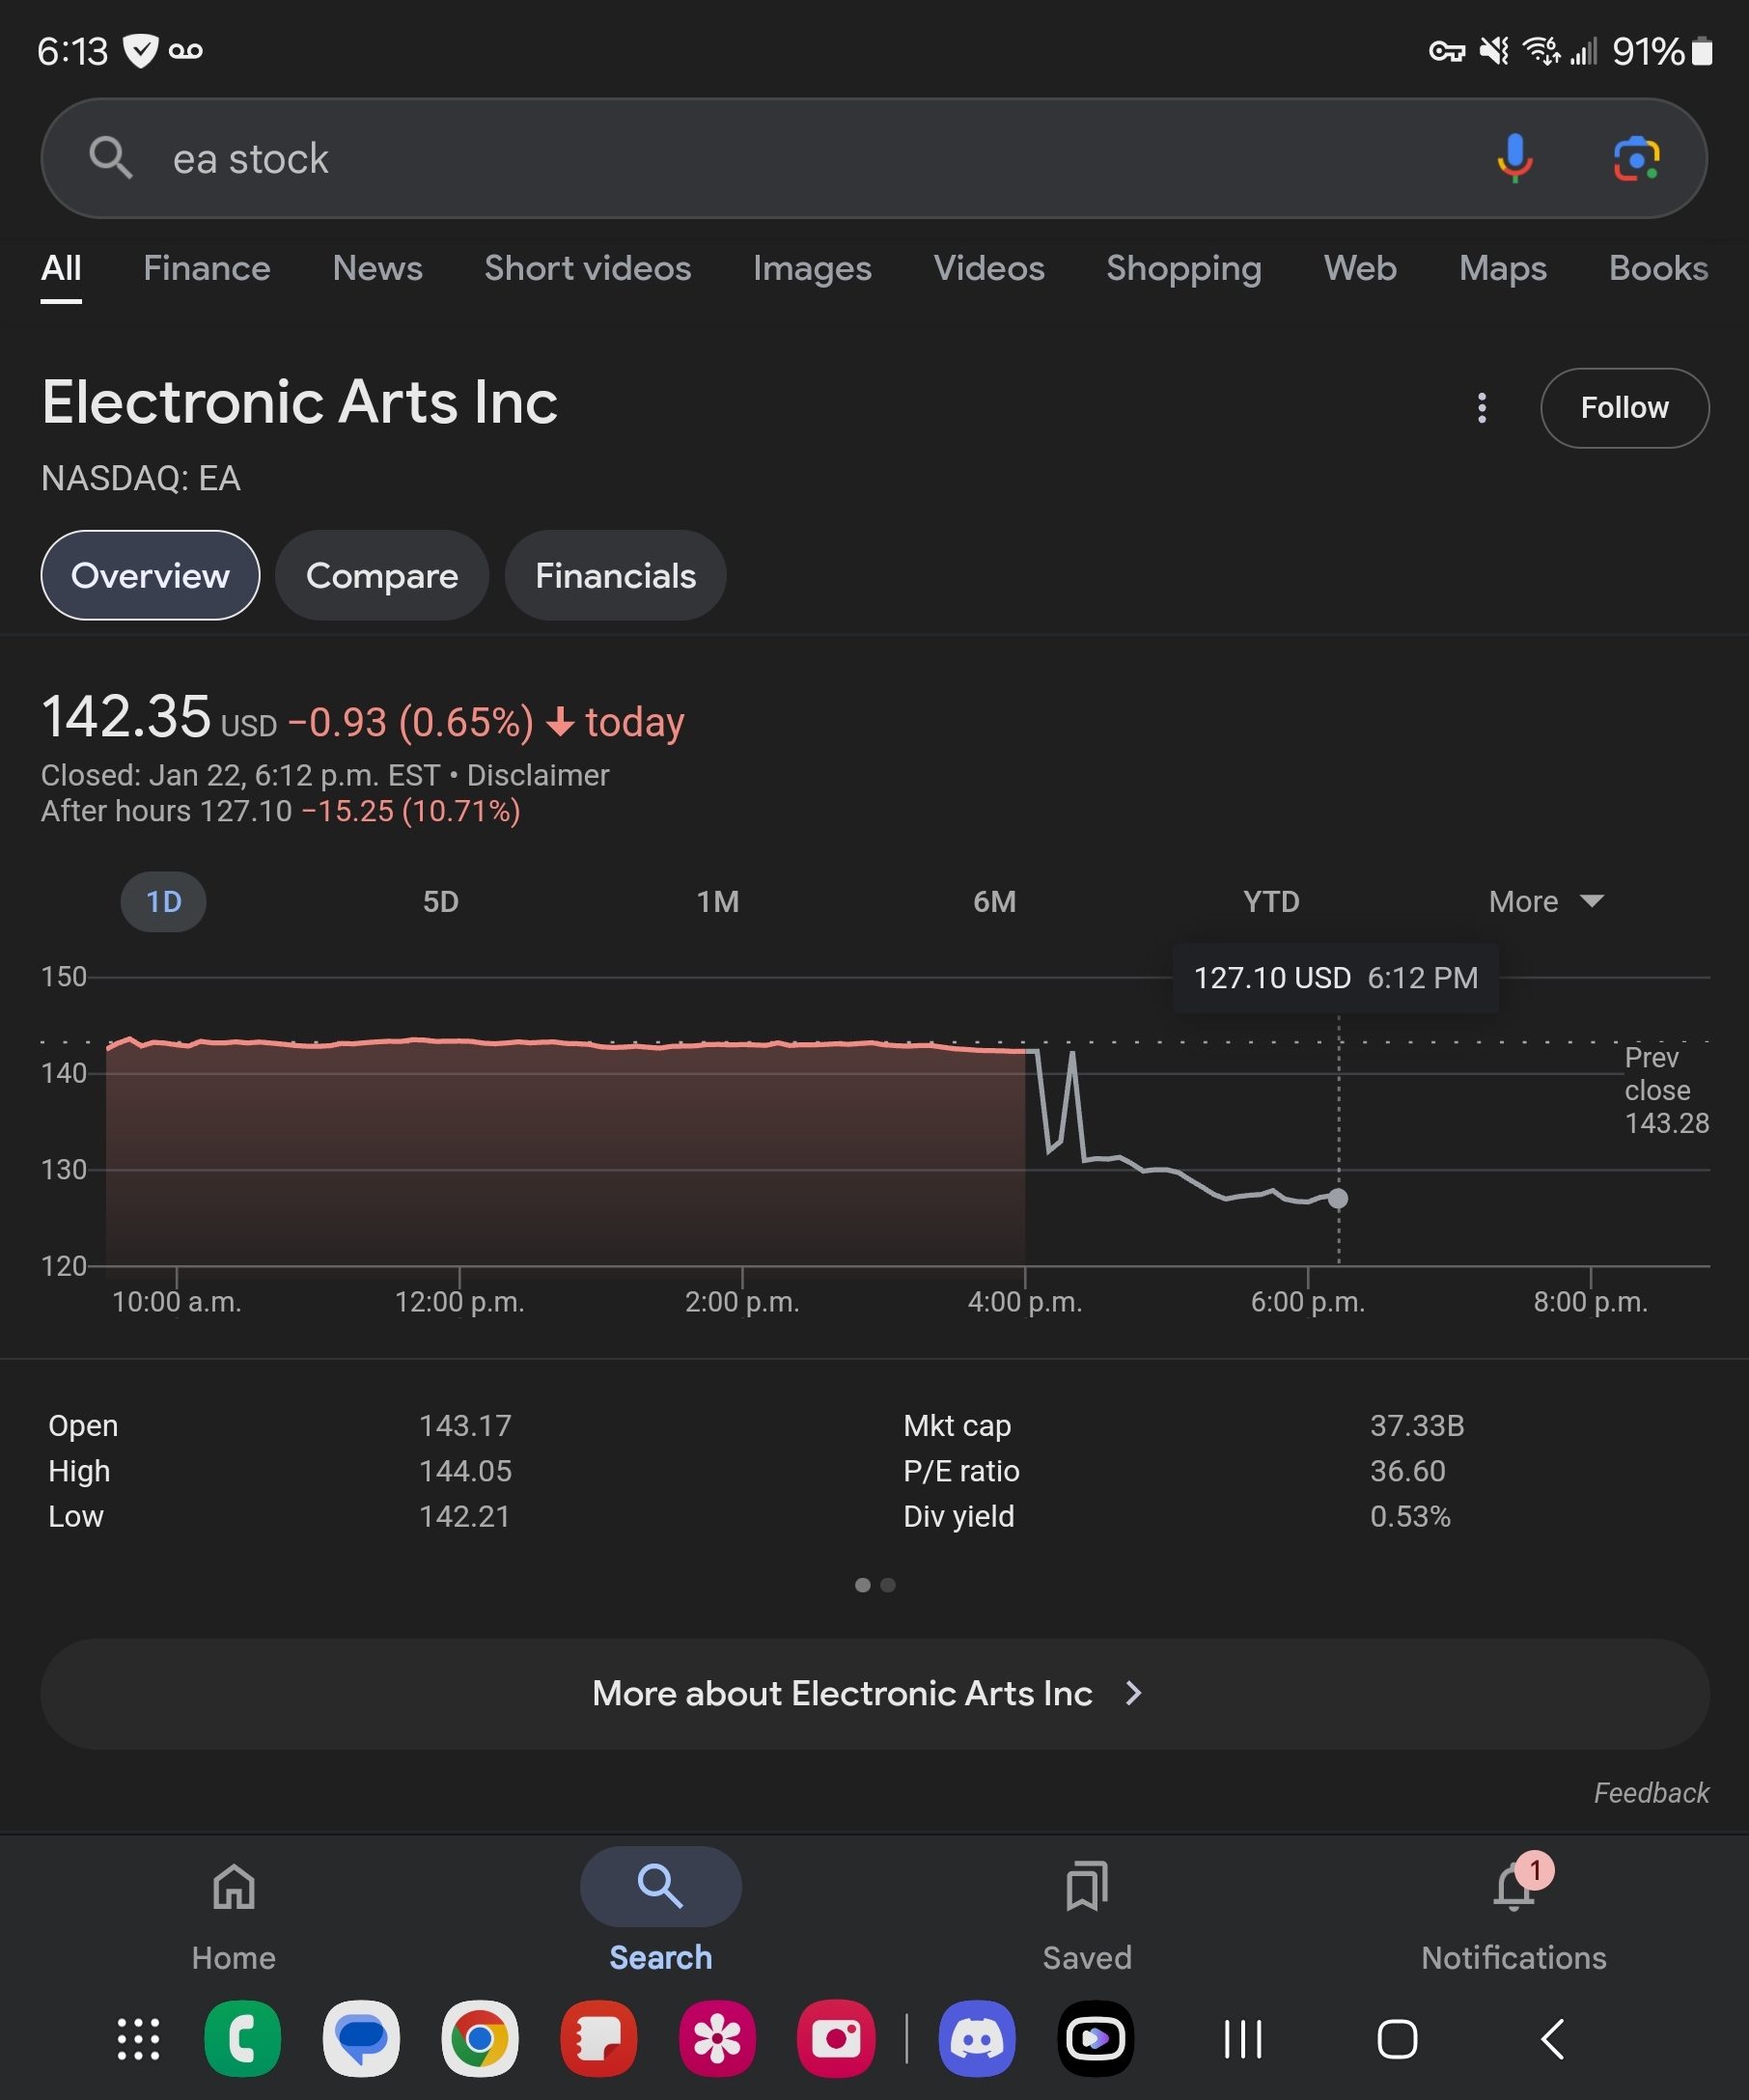Viewport: 1749px width, 2100px height.
Task: Show recent apps with the three-line button
Action: tap(1243, 2039)
